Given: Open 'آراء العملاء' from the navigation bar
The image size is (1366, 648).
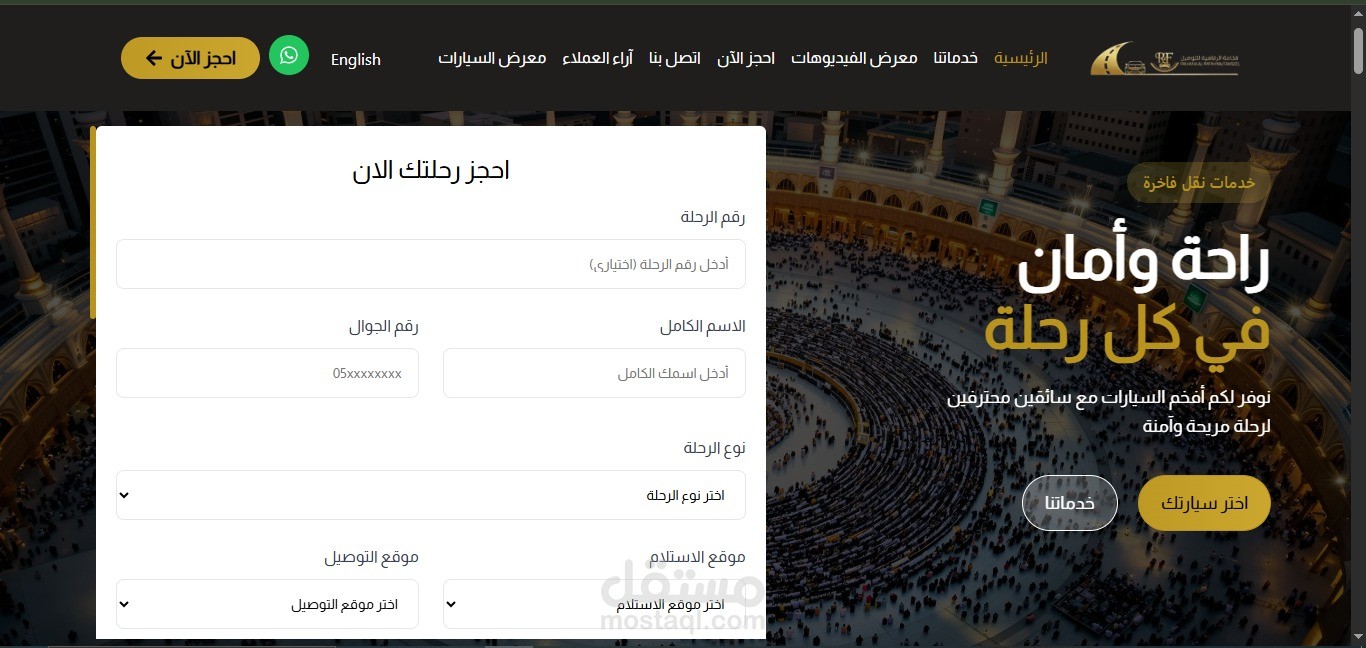Looking at the screenshot, I should click(x=598, y=58).
